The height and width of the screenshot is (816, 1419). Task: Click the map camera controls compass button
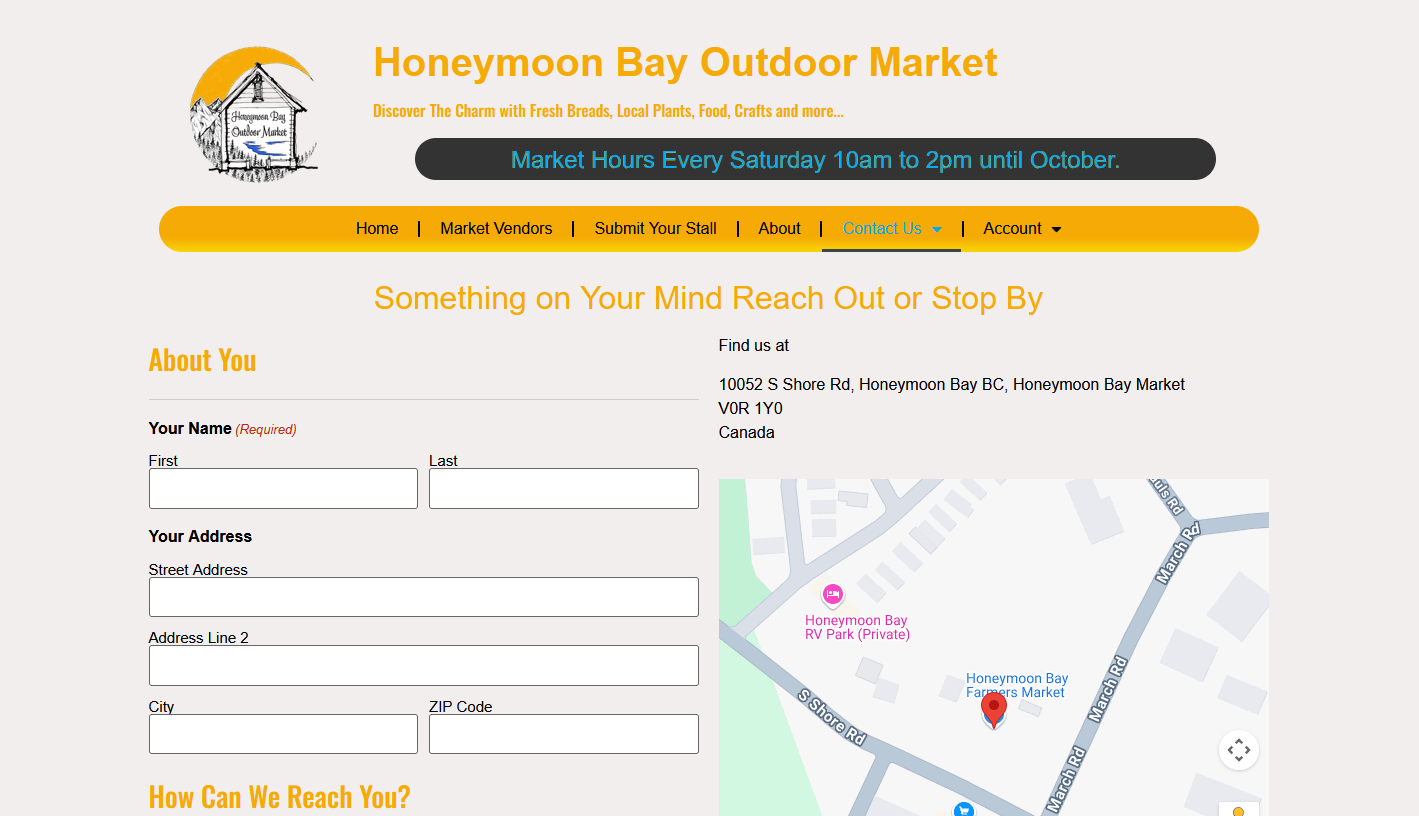pos(1238,750)
